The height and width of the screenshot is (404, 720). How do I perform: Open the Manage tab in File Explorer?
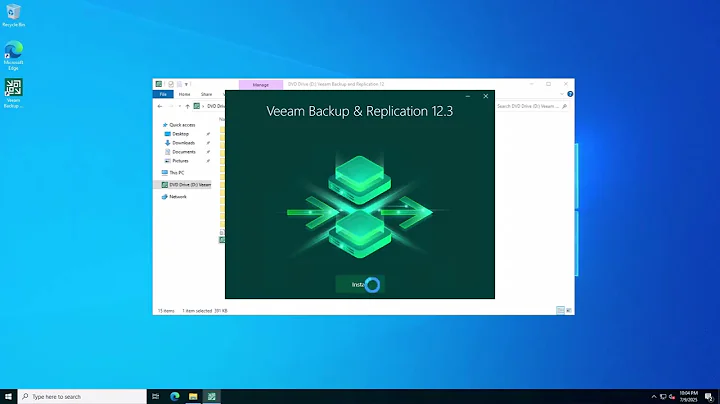(261, 84)
